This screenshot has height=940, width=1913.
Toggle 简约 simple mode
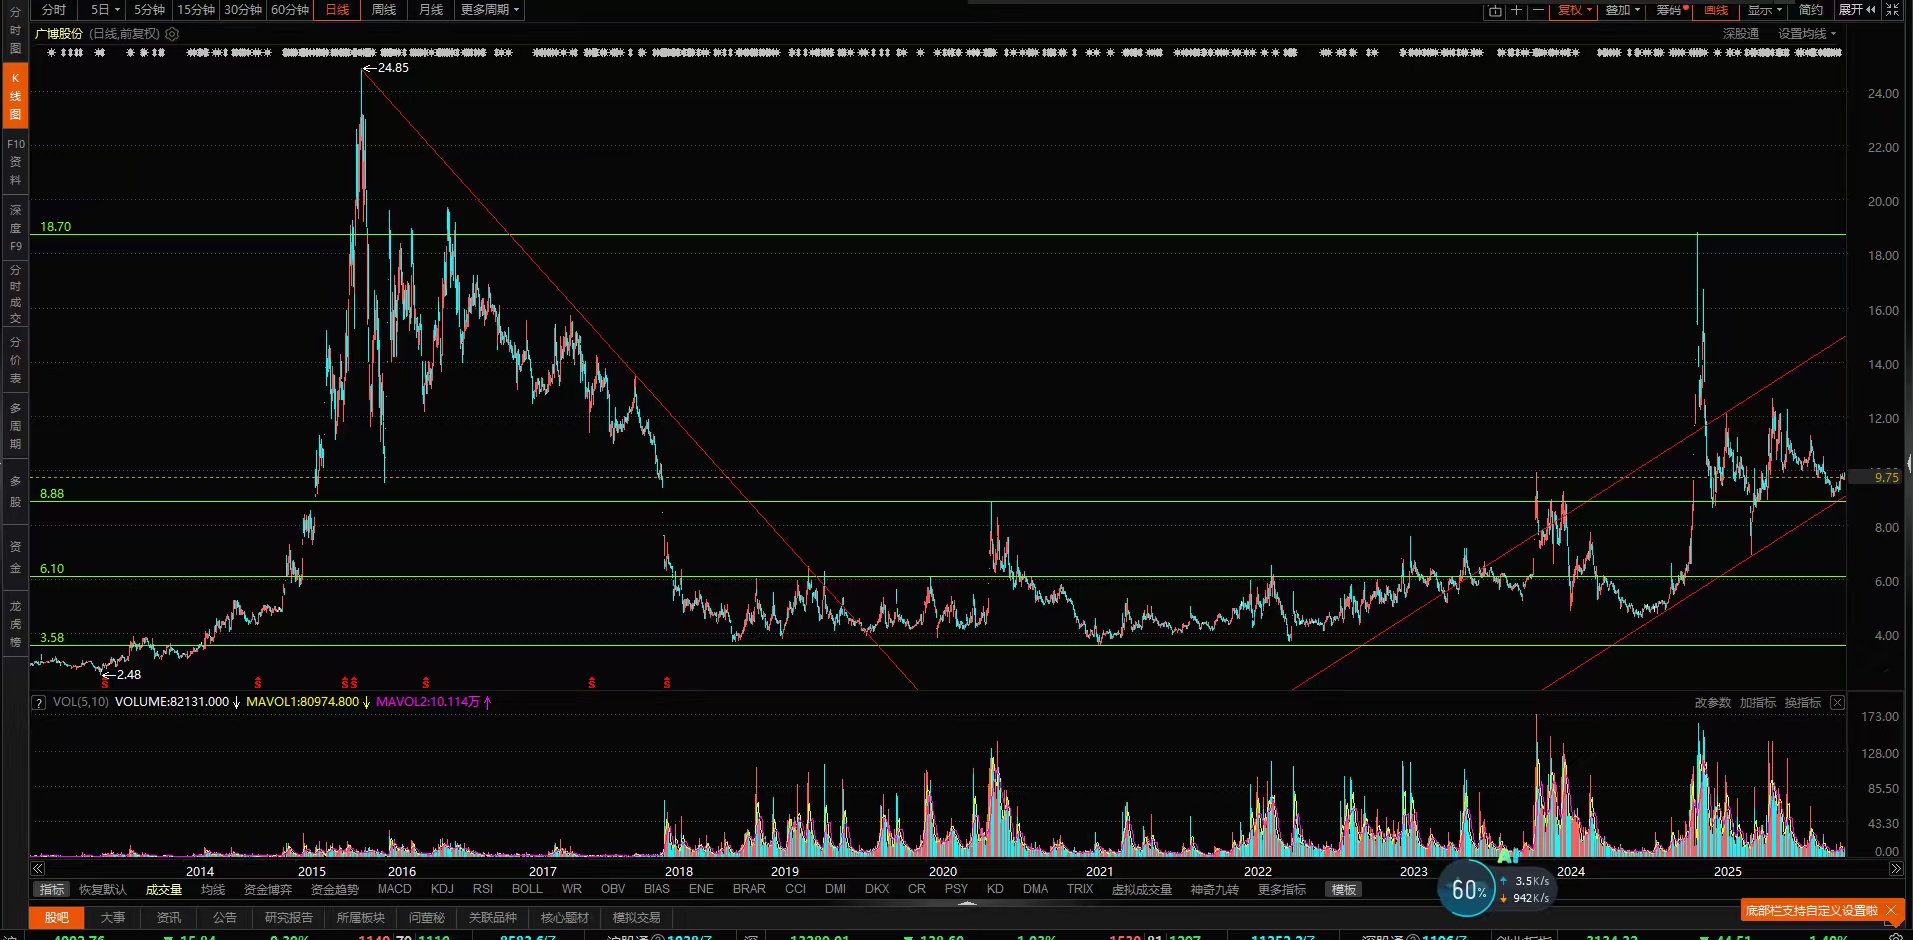(x=1811, y=10)
